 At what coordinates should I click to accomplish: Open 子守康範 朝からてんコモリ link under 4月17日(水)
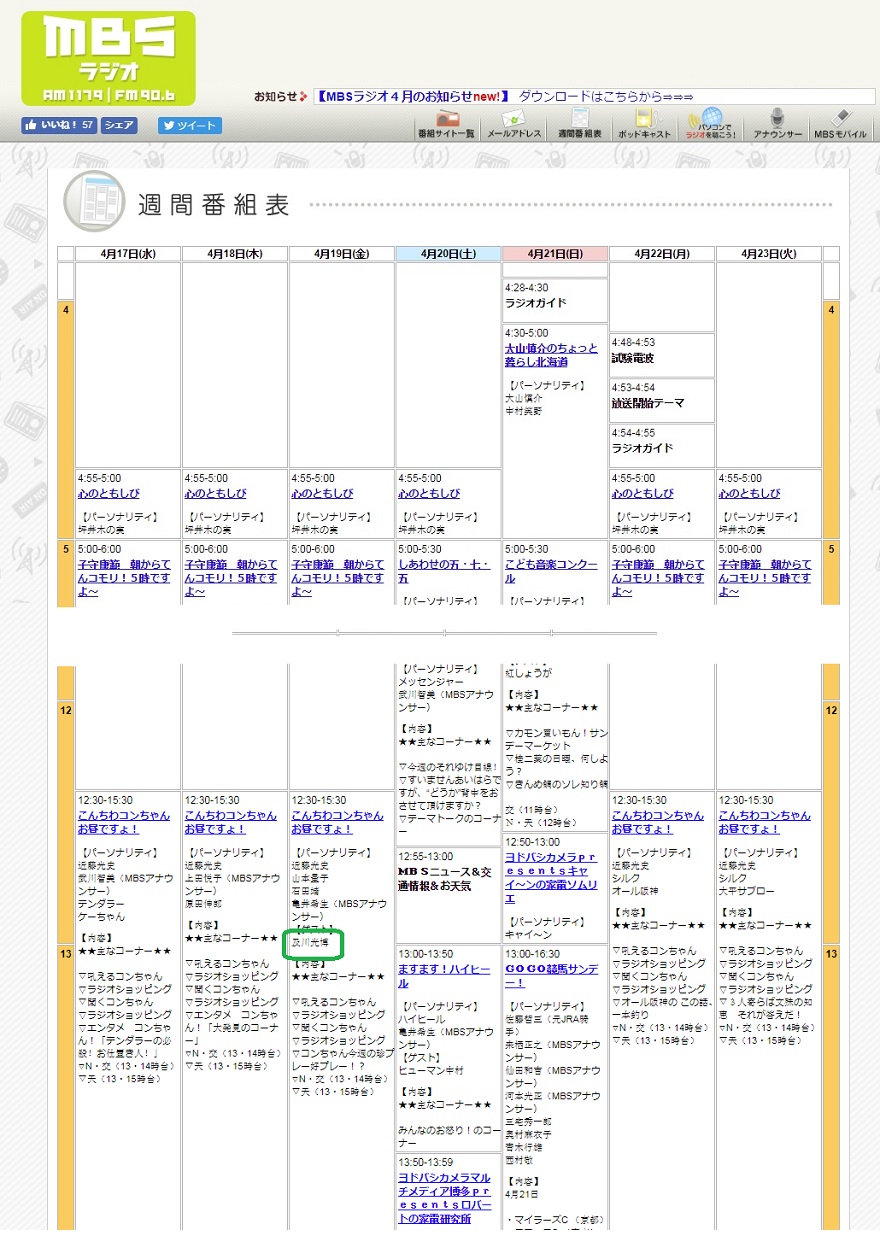point(125,578)
